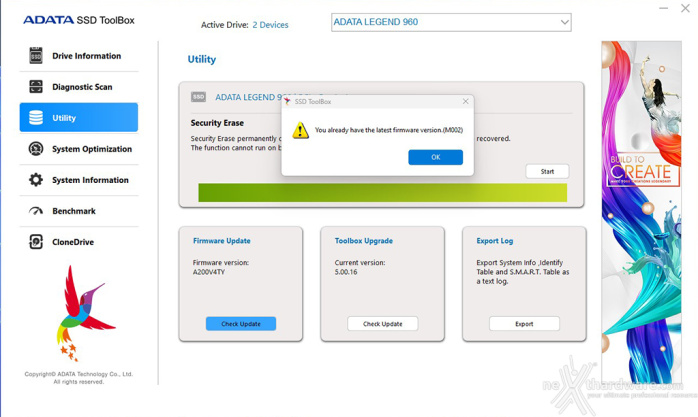This screenshot has width=698, height=417.
Task: Click the Export Log heading
Action: 495,241
